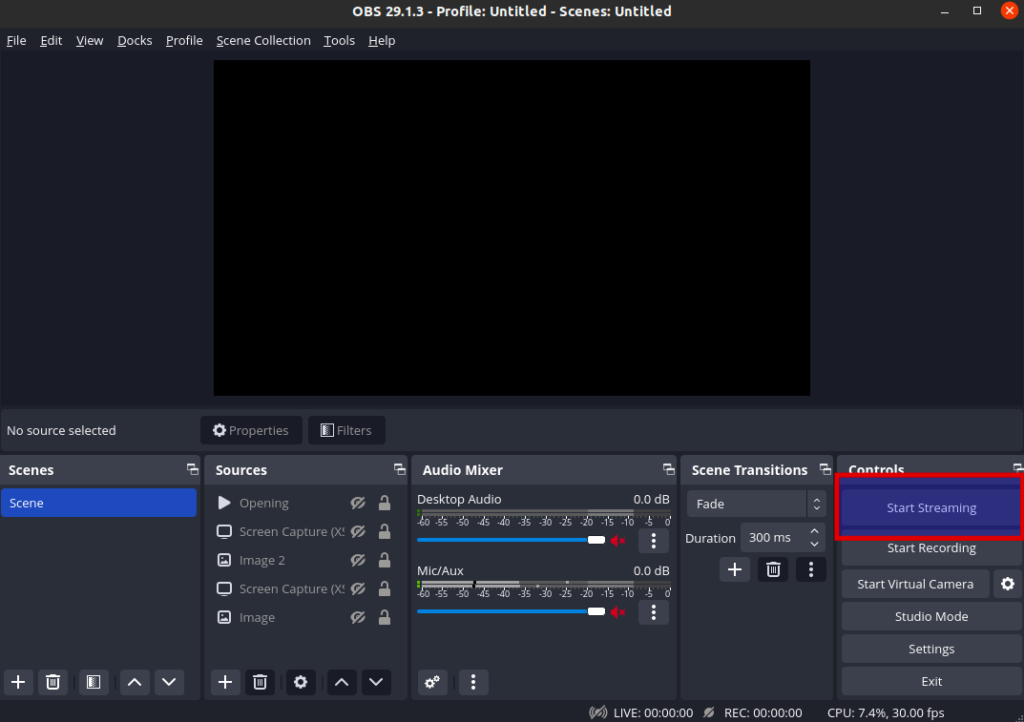The width and height of the screenshot is (1024, 722).
Task: Open the File menu
Action: coord(16,40)
